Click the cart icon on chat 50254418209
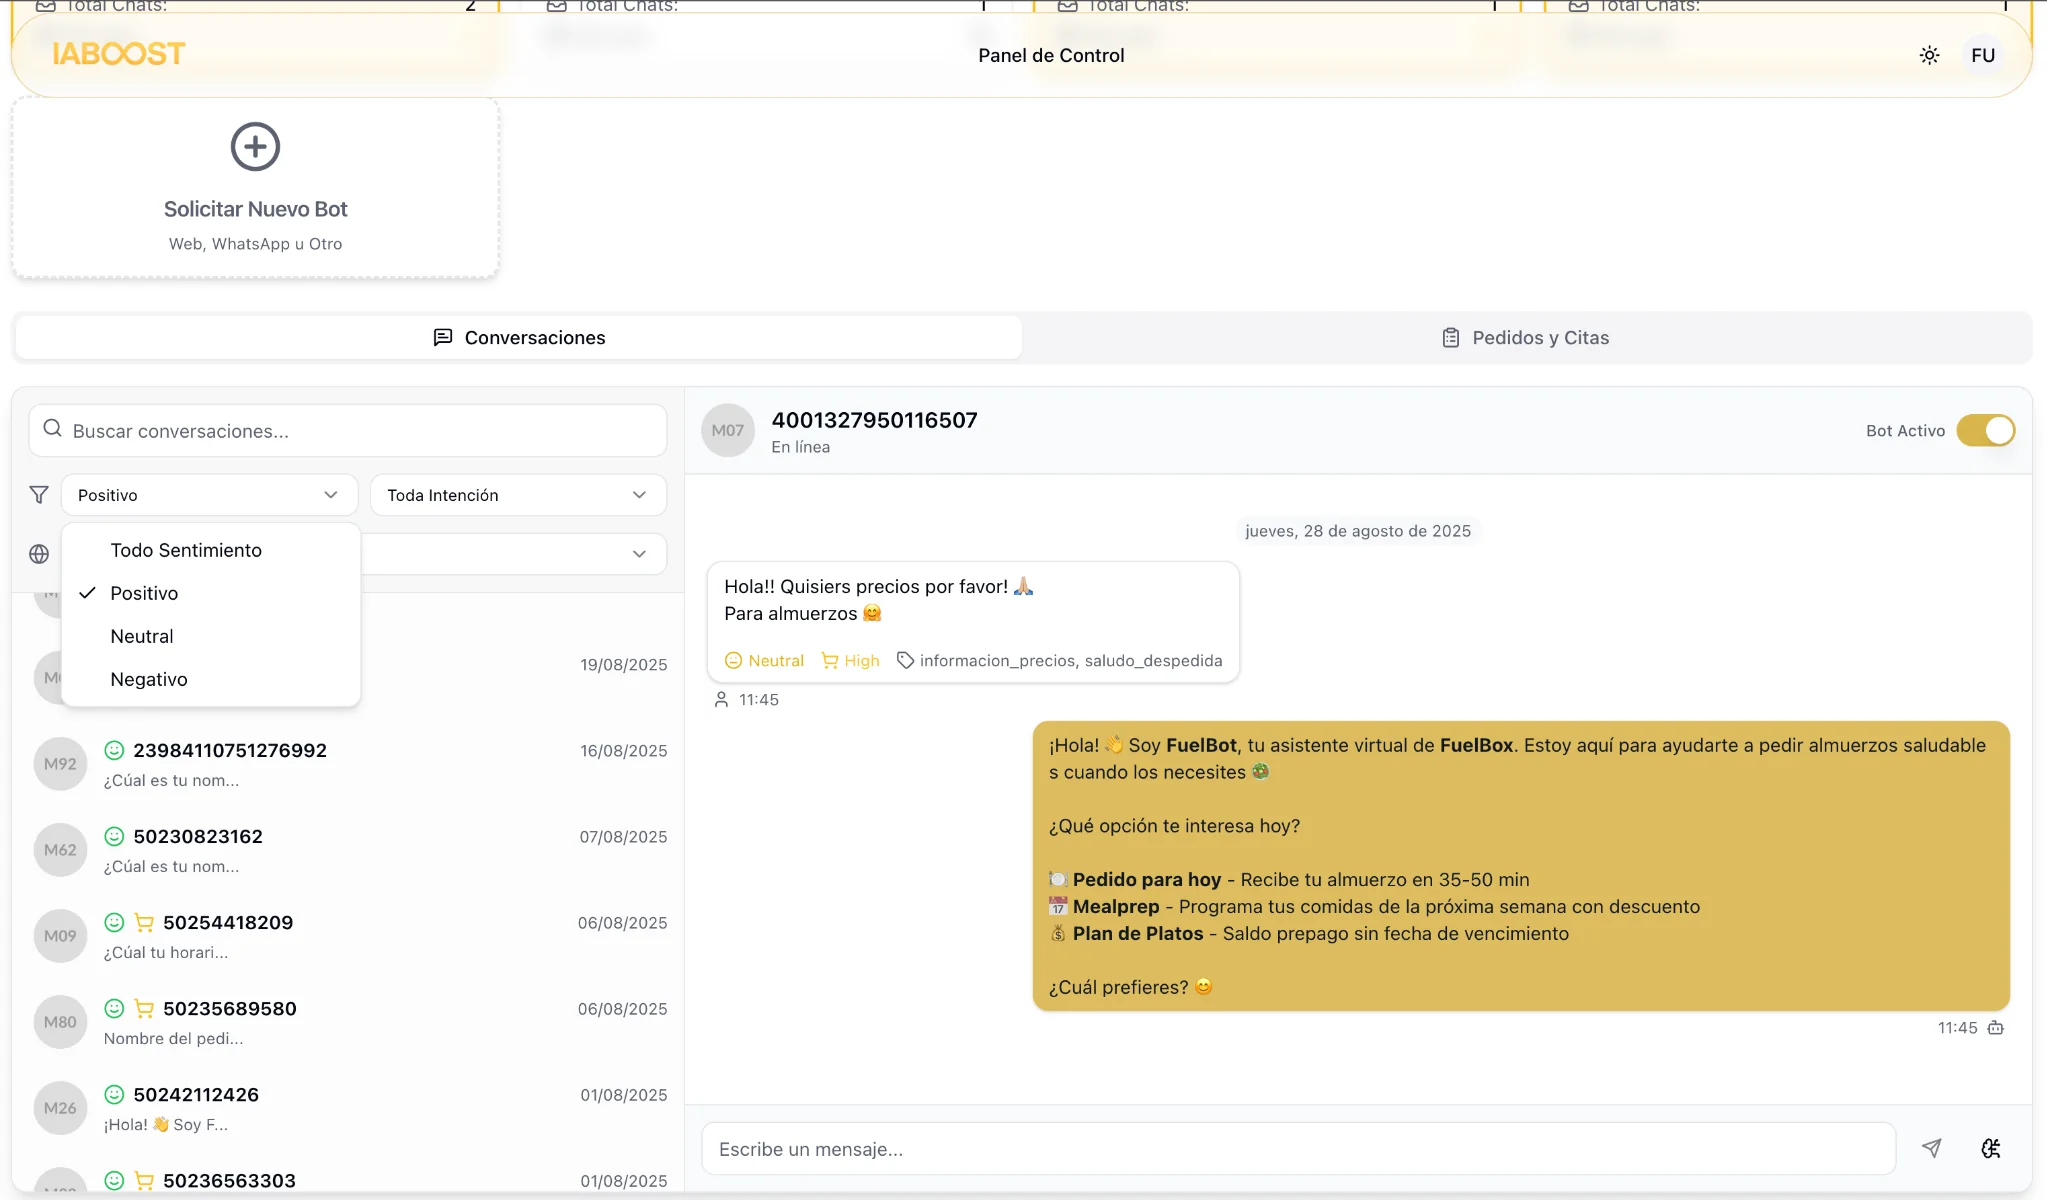The width and height of the screenshot is (2047, 1200). [x=144, y=921]
